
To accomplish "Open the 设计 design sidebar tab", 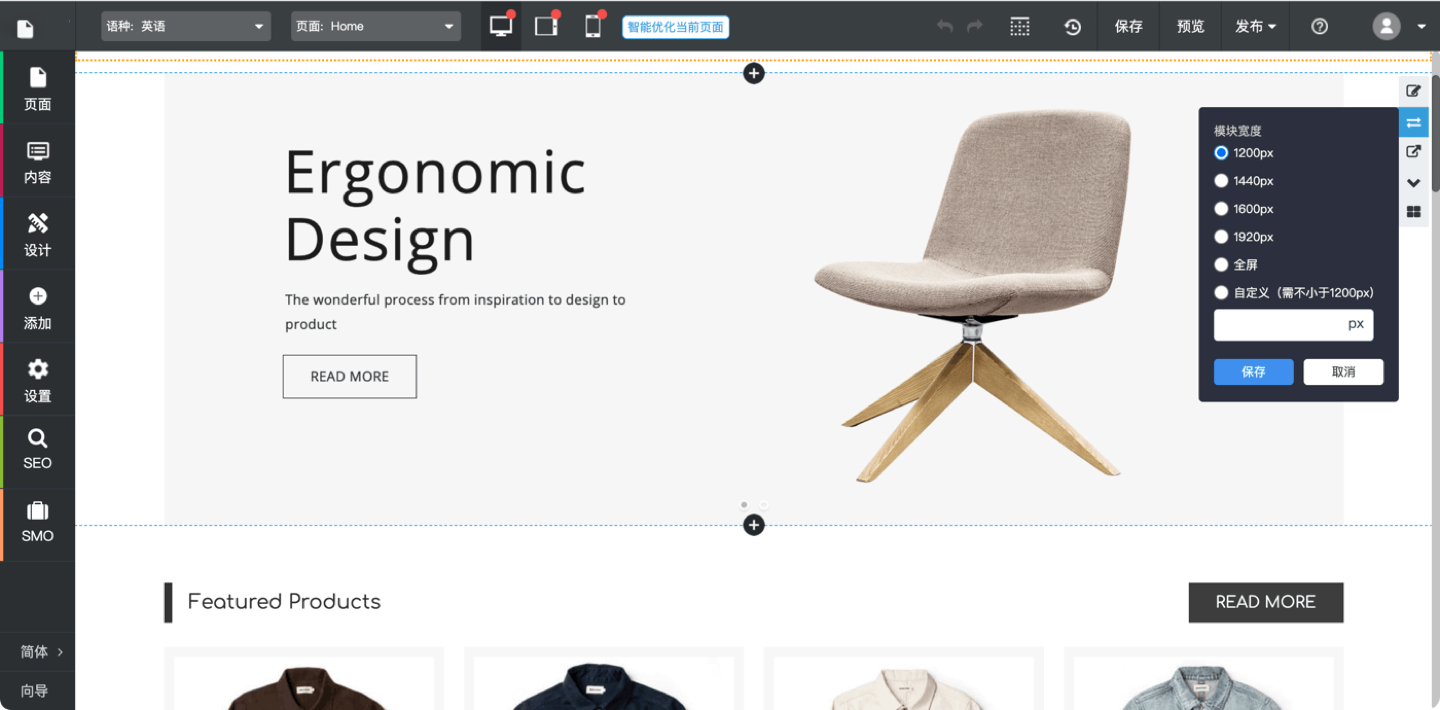I will [x=38, y=234].
